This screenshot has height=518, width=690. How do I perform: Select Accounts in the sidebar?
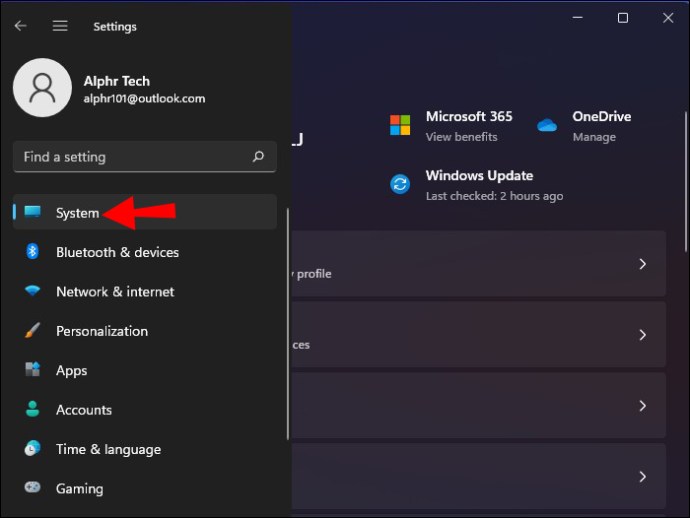(x=83, y=410)
